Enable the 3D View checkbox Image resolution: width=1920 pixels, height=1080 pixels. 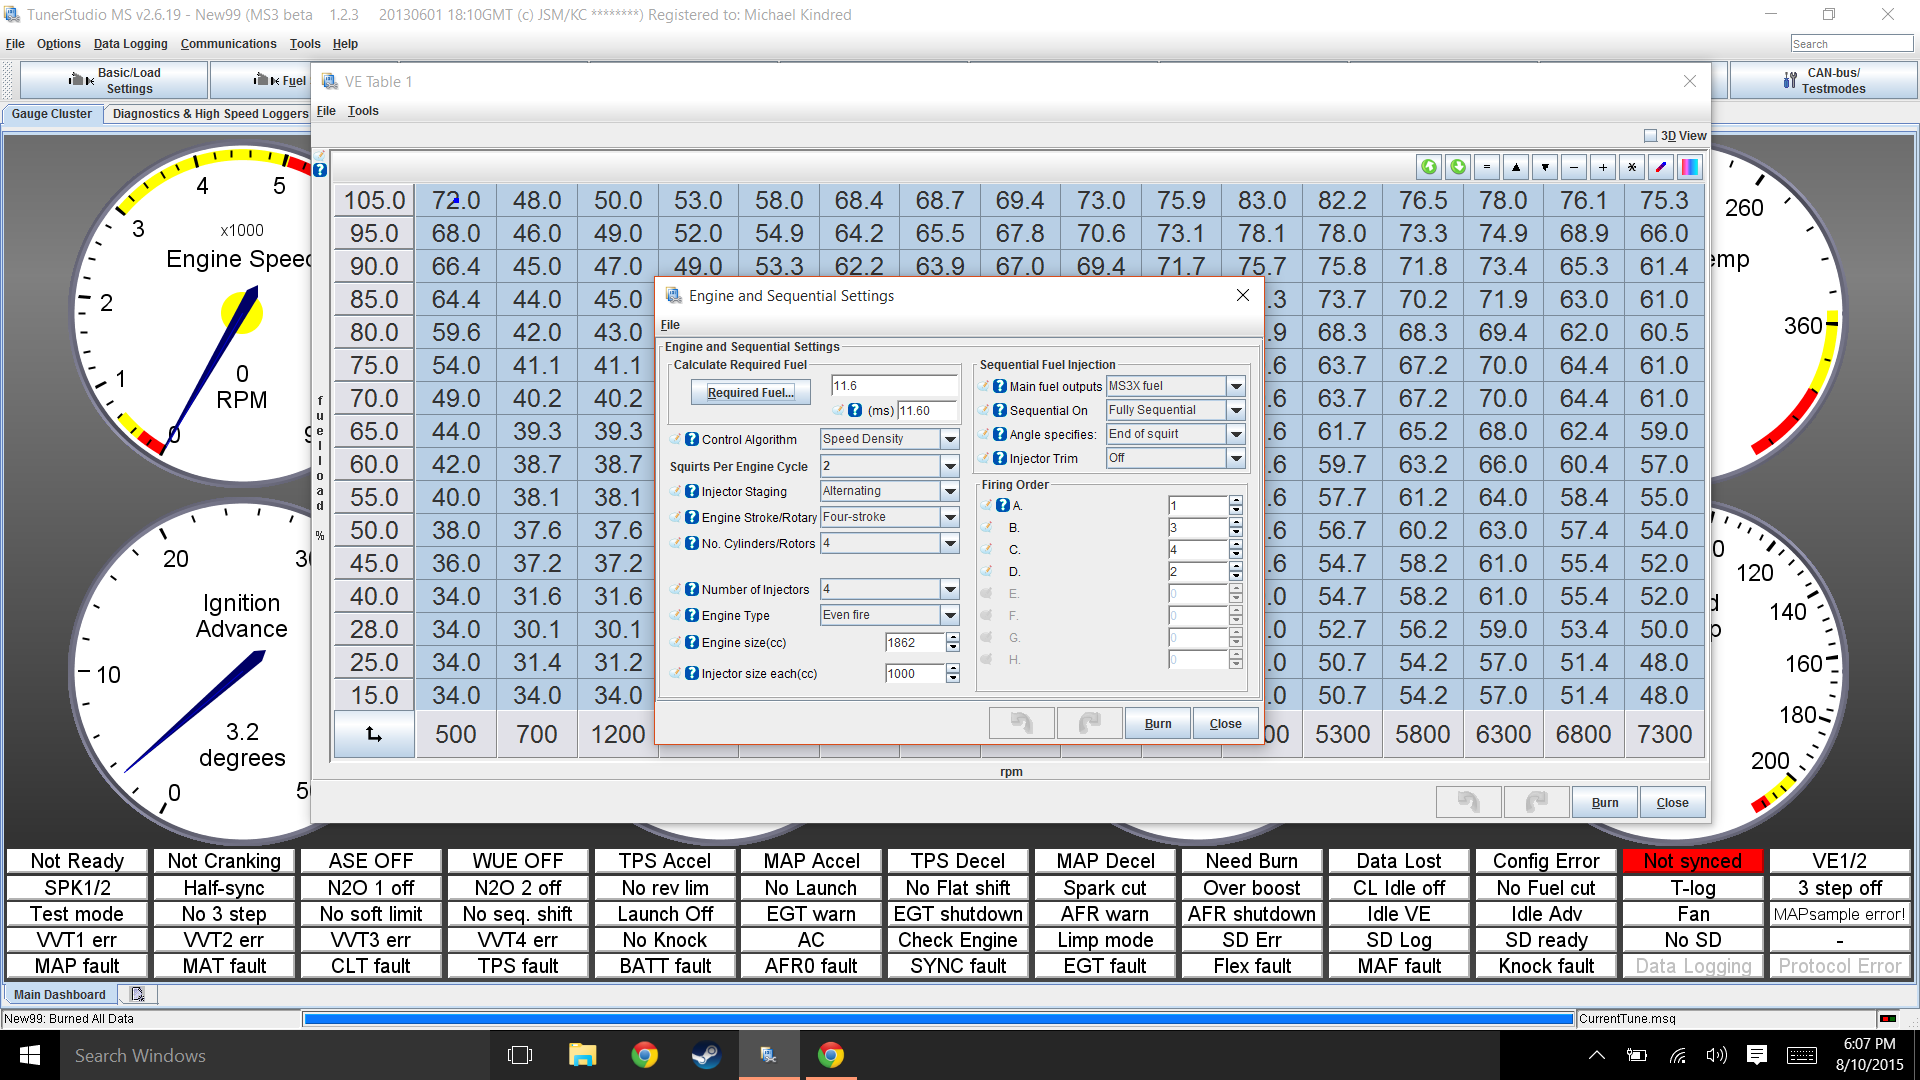tap(1650, 136)
